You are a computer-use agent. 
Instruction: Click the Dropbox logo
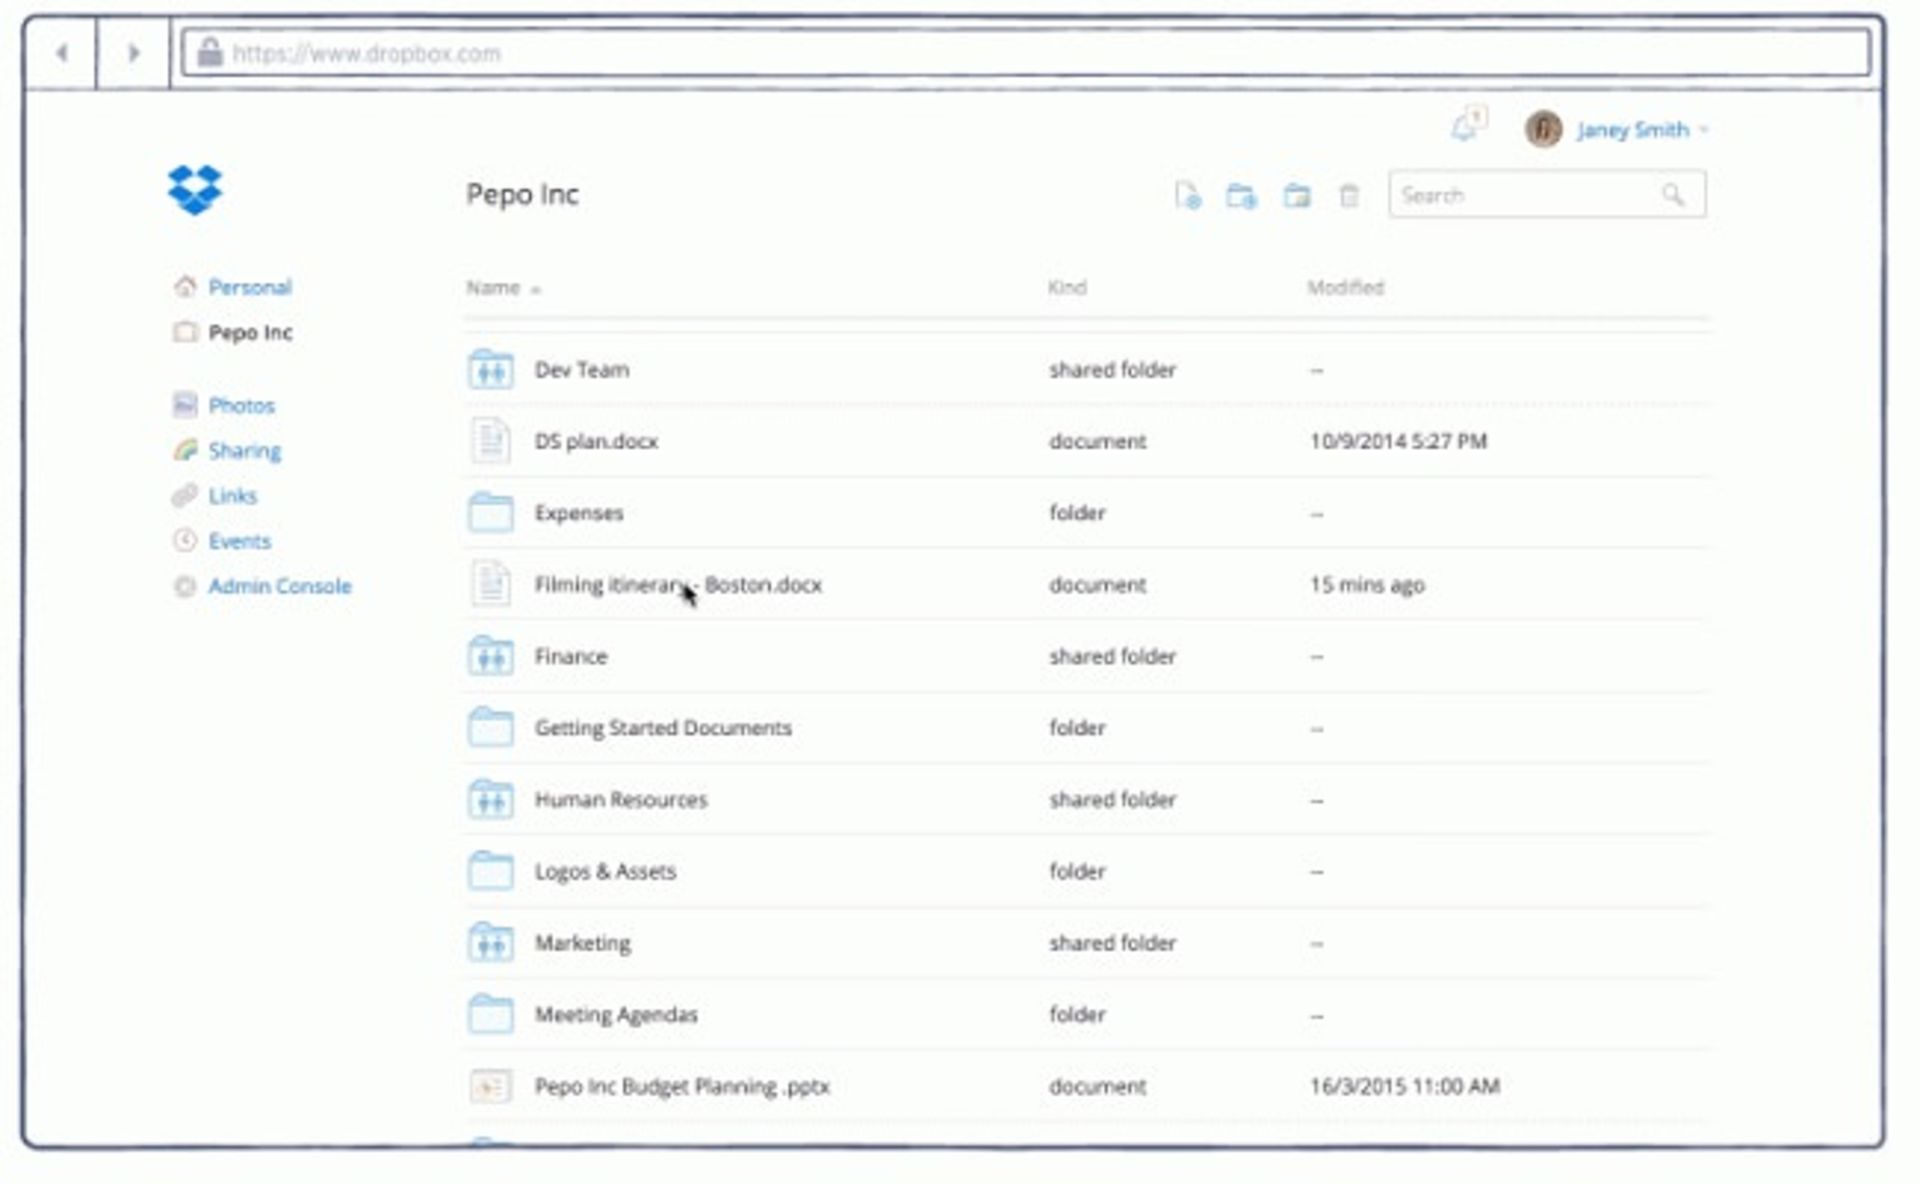pos(194,189)
